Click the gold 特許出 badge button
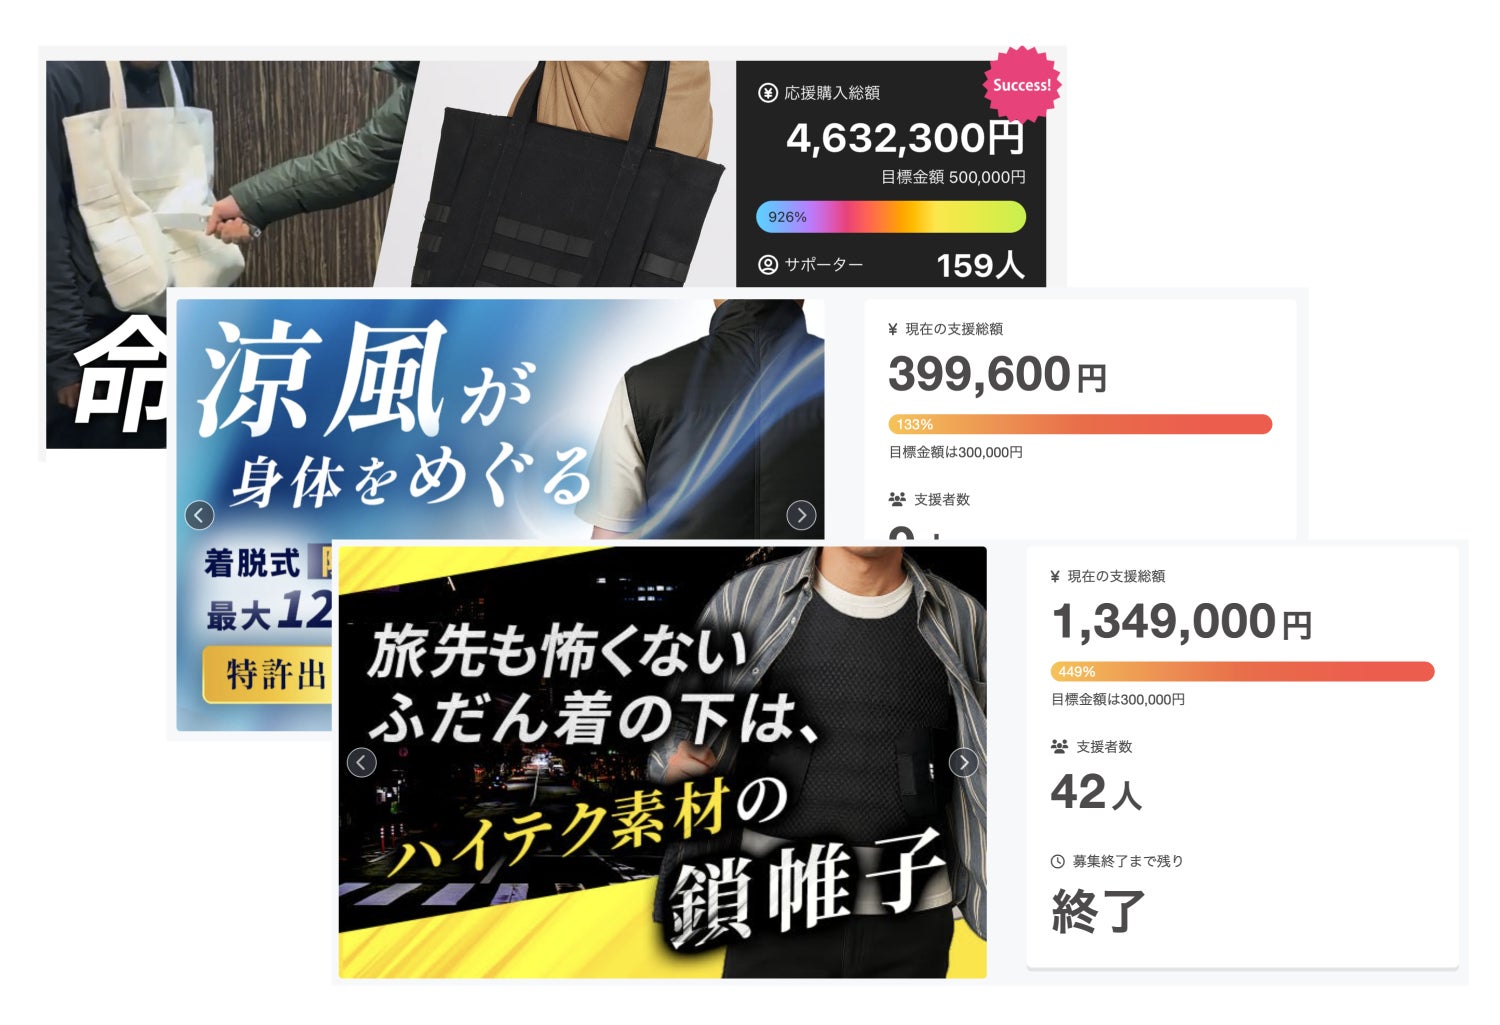The image size is (1500, 1025). click(x=266, y=675)
